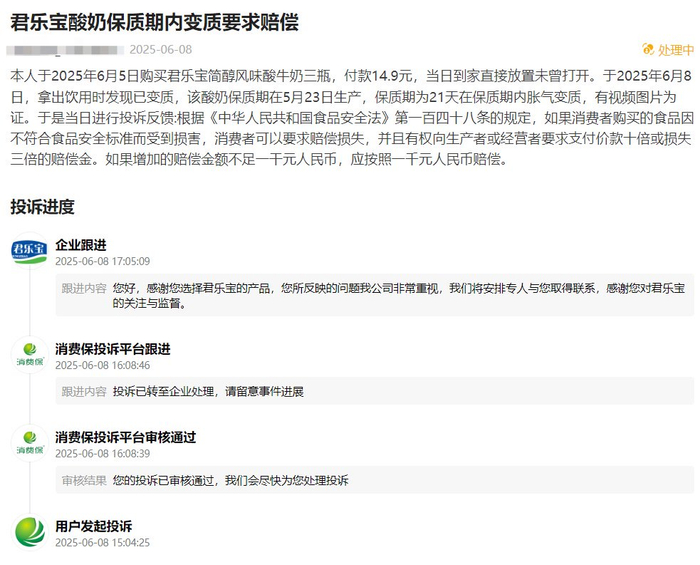
Task: Click the timestamp 2025-06-08 16:08:39
Action: [x=103, y=453]
